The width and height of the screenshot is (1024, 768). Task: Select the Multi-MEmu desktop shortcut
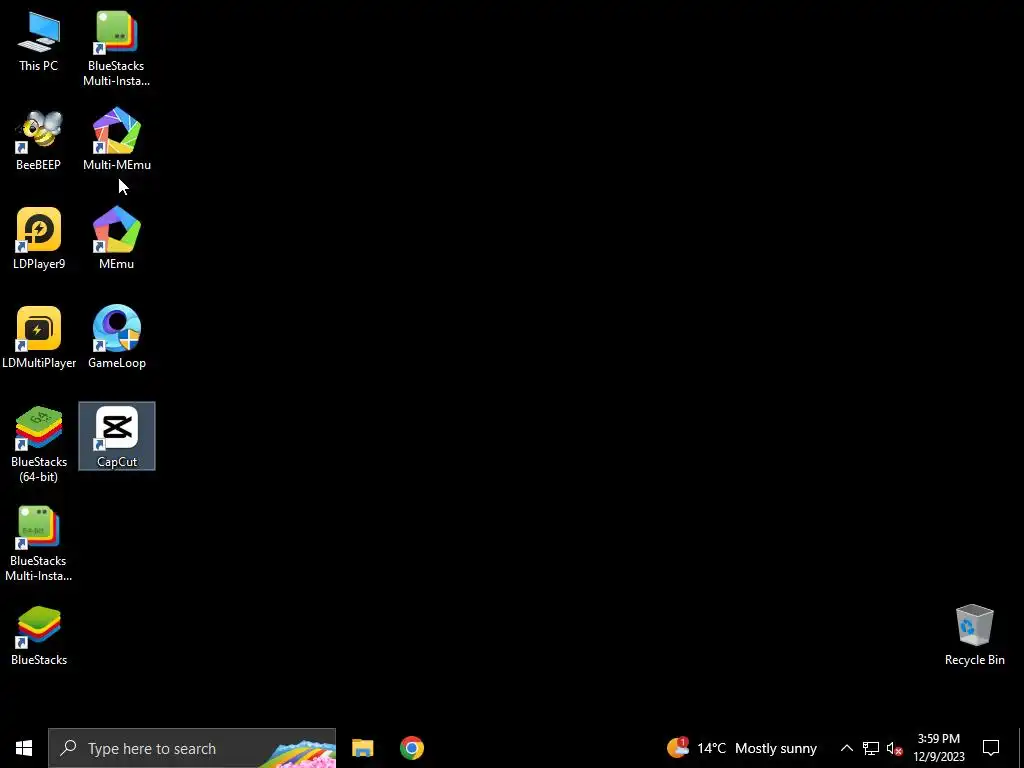coord(117,140)
